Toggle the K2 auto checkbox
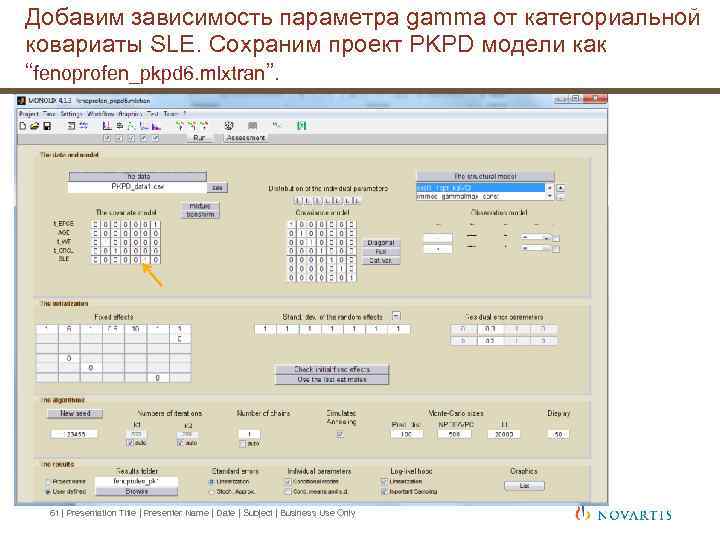Screen dimensions: 720x540 (x=180, y=443)
